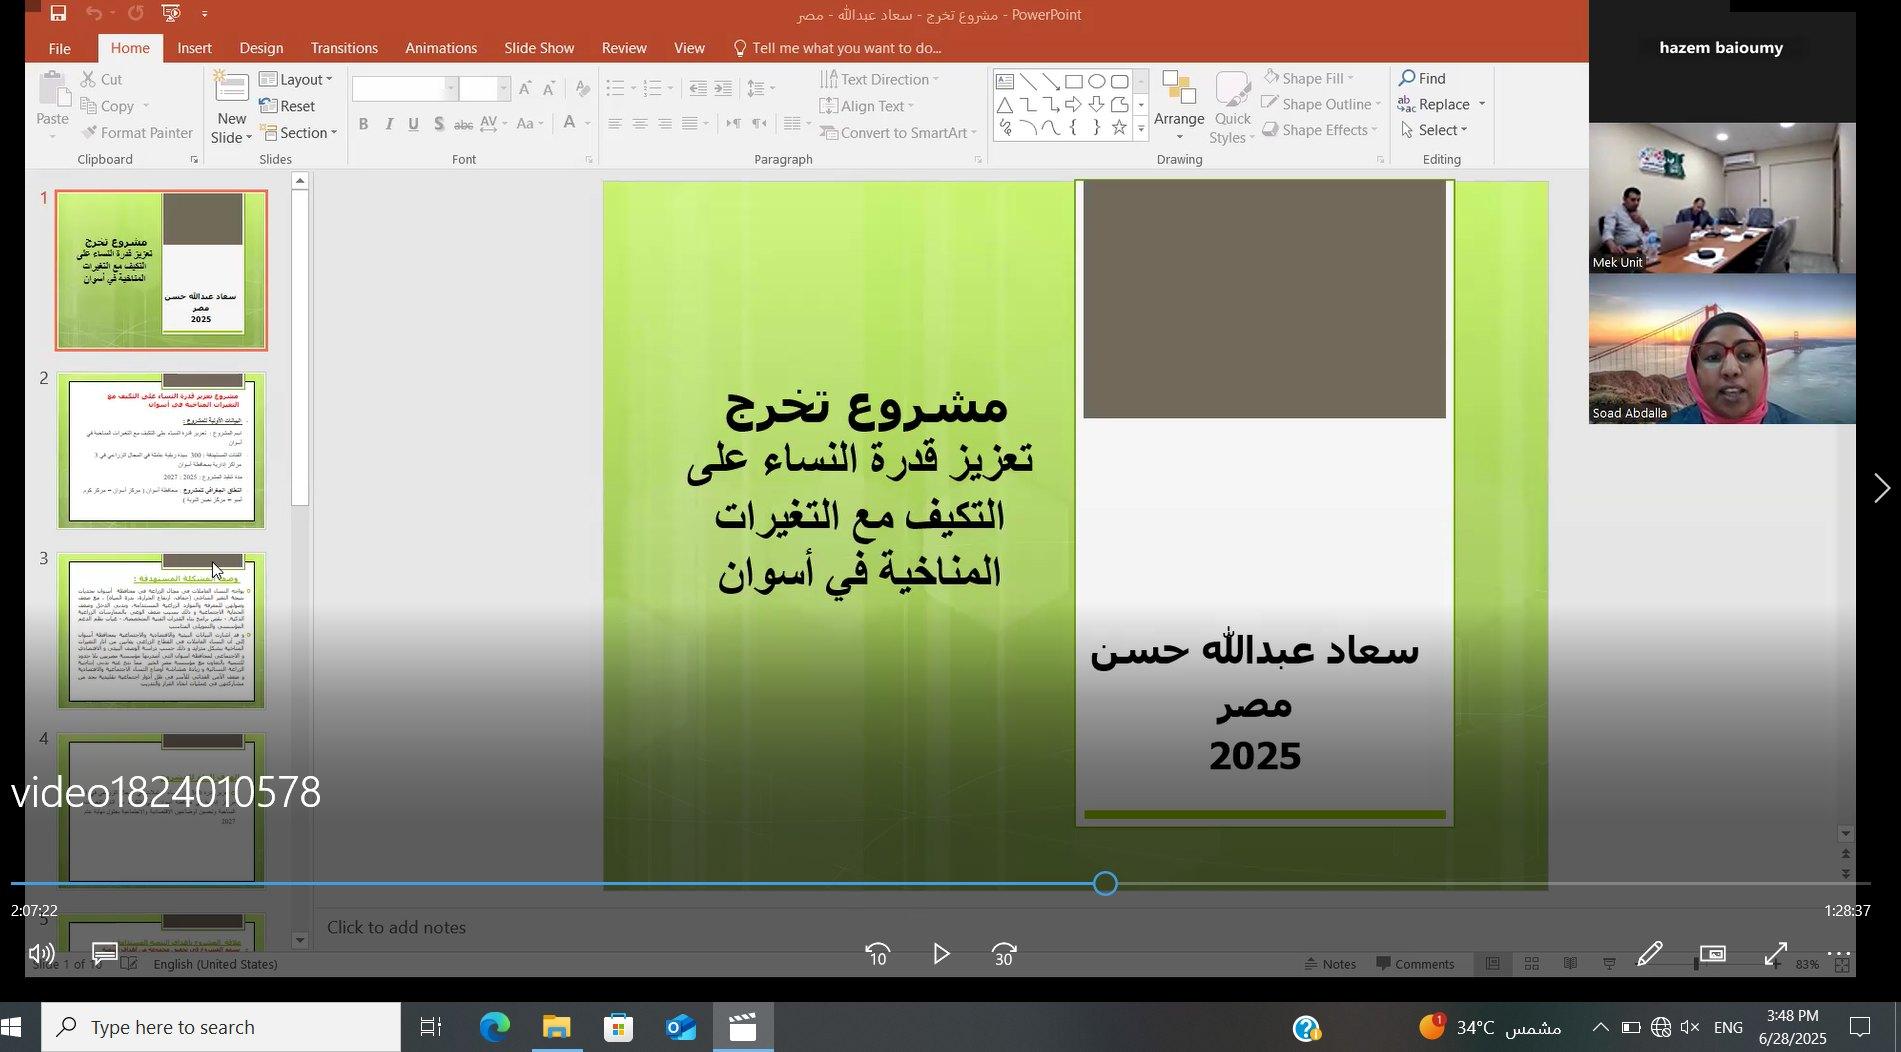Screen dimensions: 1901x1052
Task: Toggle Justify paragraph alignment
Action: pyautogui.click(x=690, y=124)
